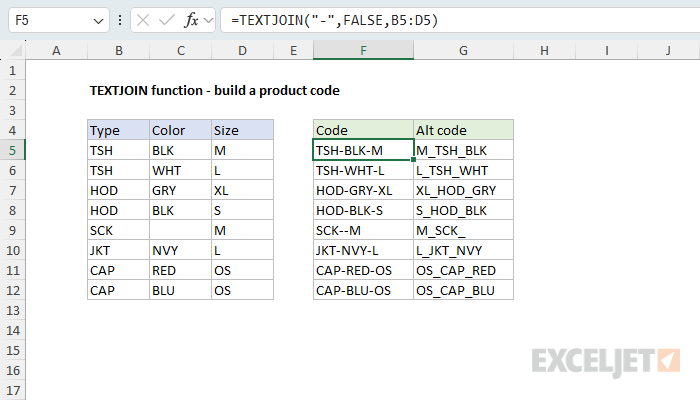Select cell containing 'L_TSH_WHT'

pyautogui.click(x=463, y=170)
